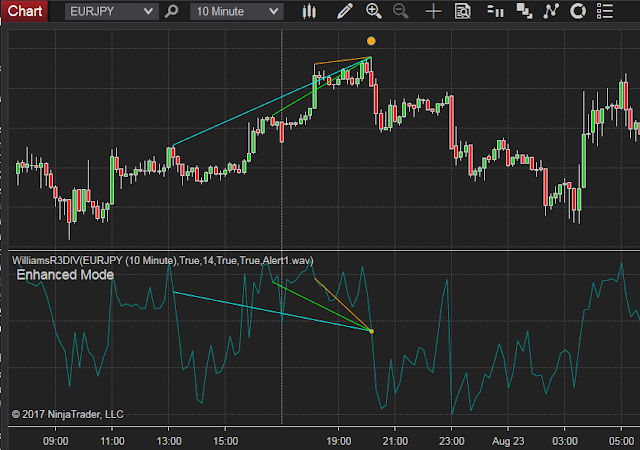Click the Aug 23 date axis label
640x450 pixels.
click(508, 441)
